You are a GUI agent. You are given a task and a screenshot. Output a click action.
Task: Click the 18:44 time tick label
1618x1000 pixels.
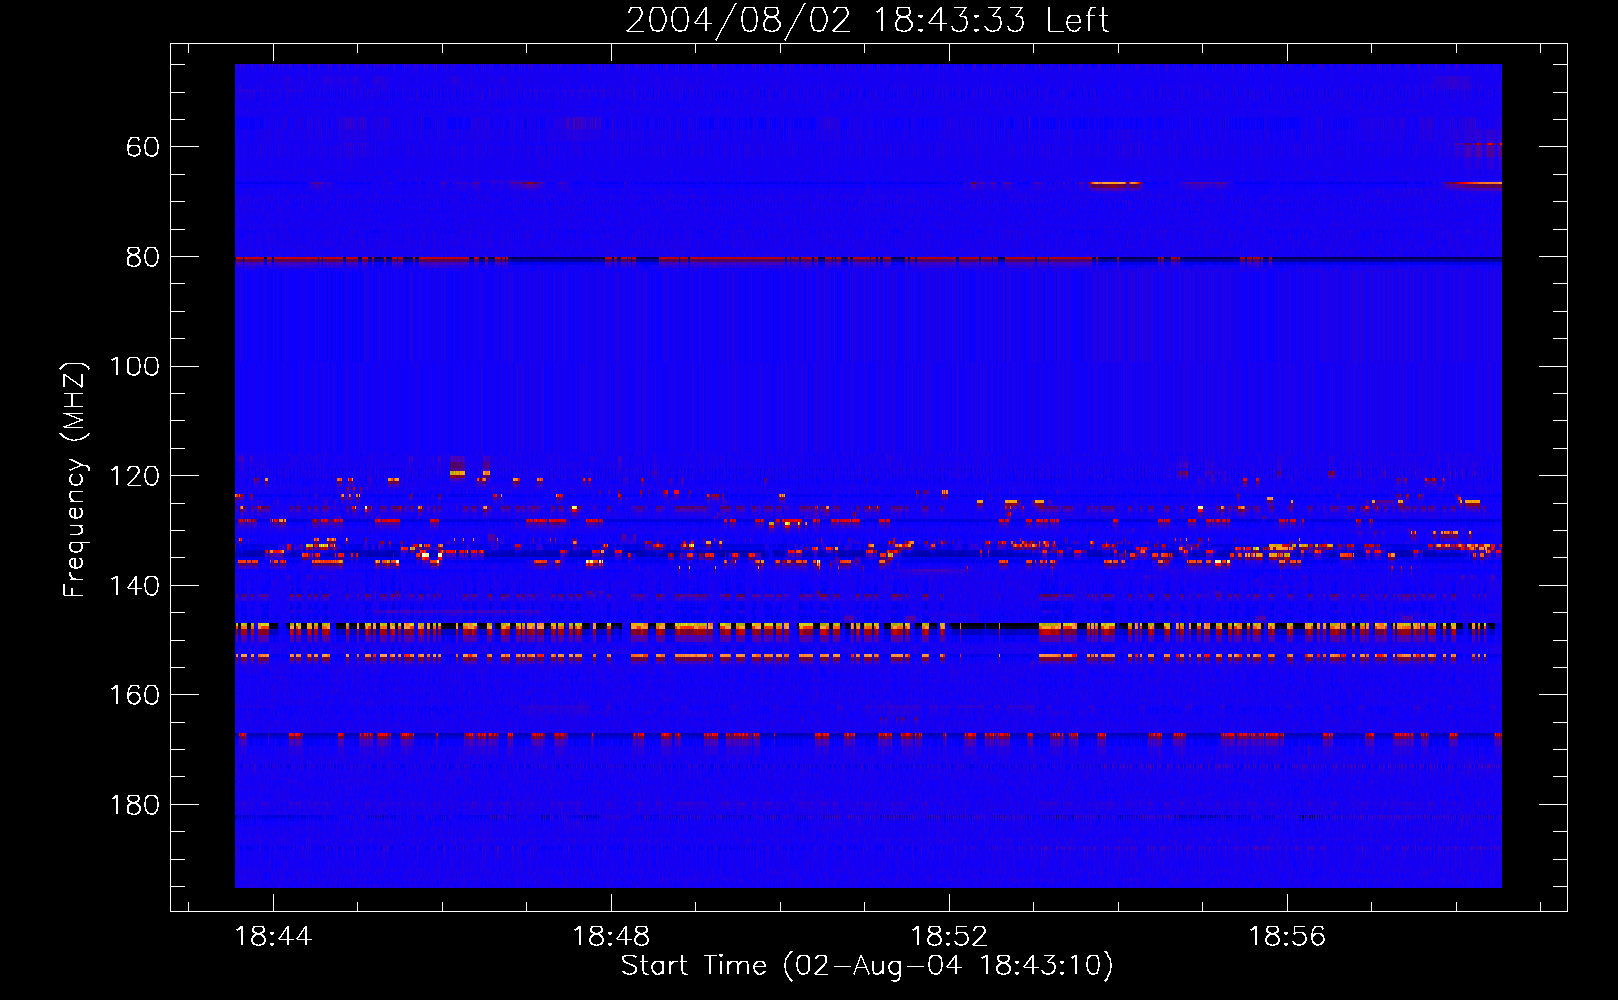point(273,937)
